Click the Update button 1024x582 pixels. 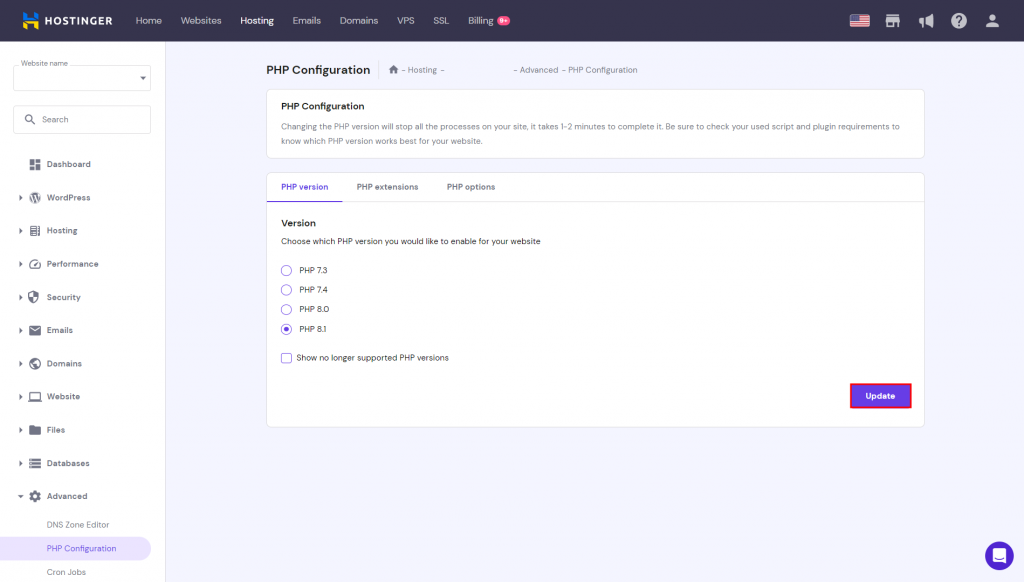[880, 395]
